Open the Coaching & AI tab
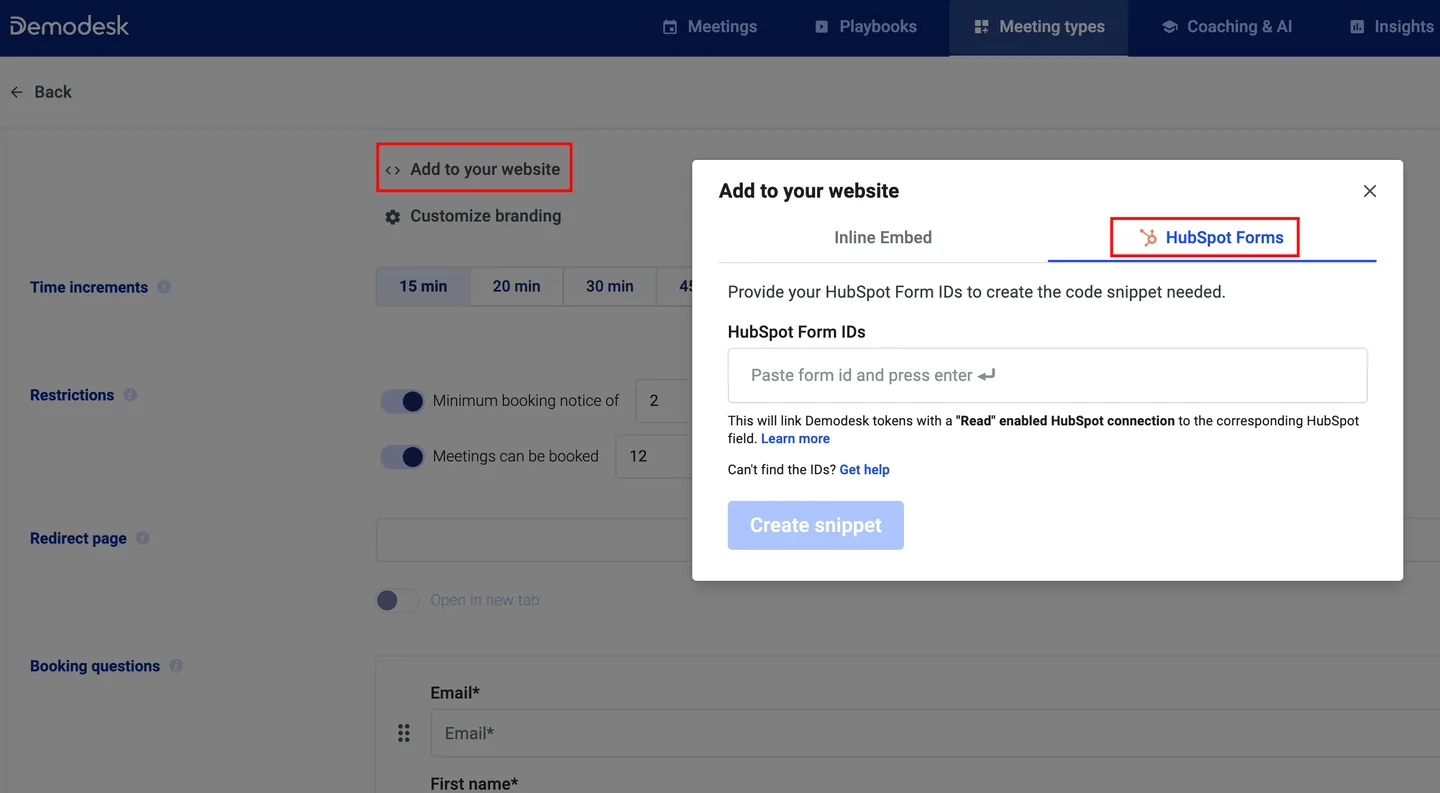Viewport: 1440px width, 793px height. click(x=1227, y=27)
